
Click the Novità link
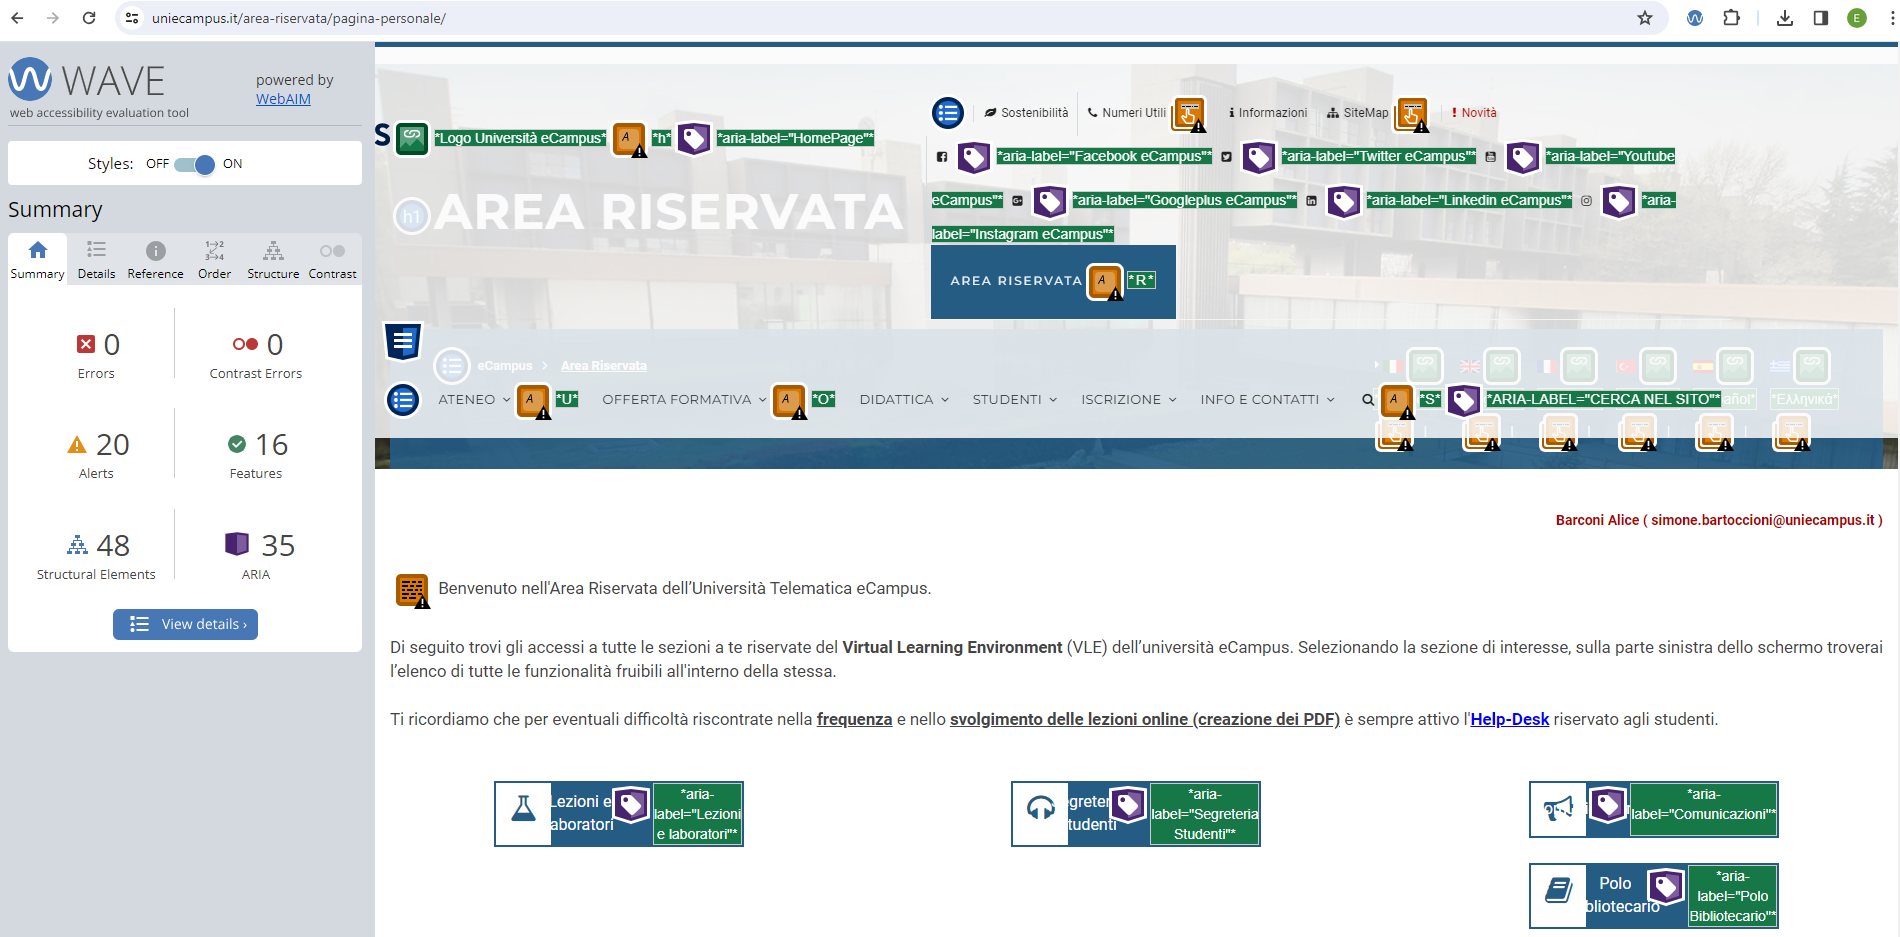[1473, 113]
